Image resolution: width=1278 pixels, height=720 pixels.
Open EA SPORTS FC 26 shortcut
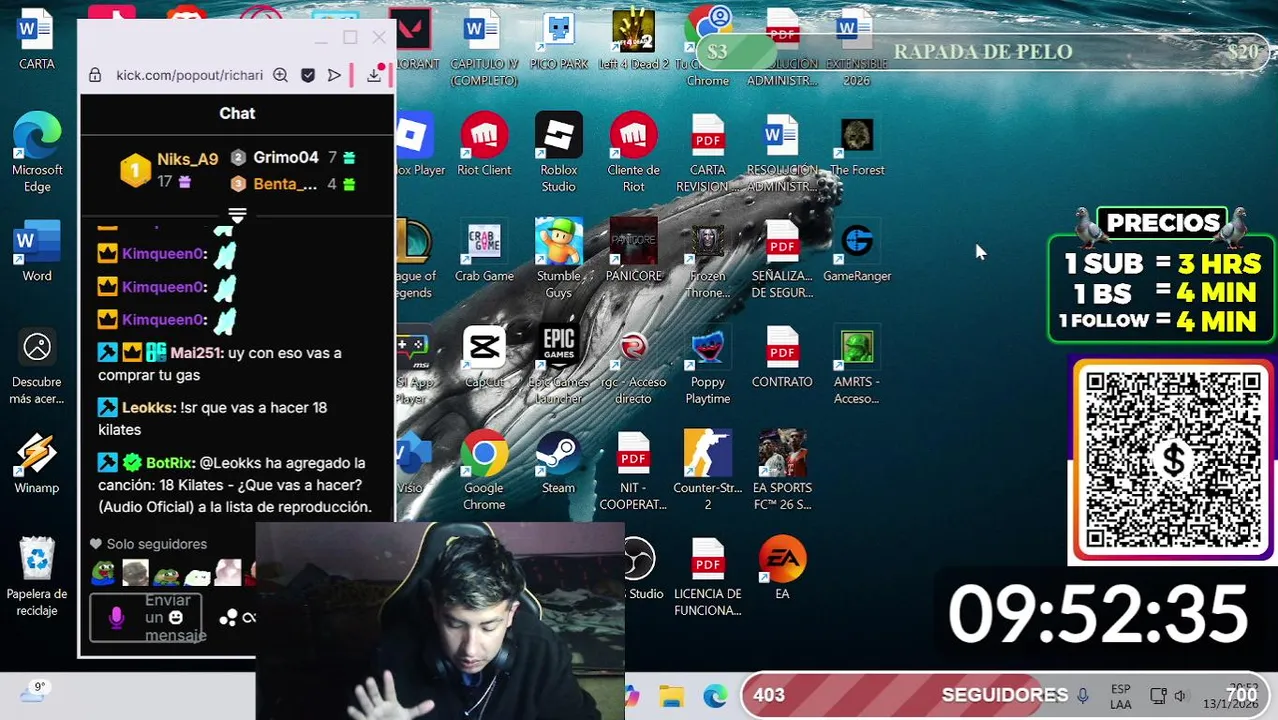tap(782, 470)
